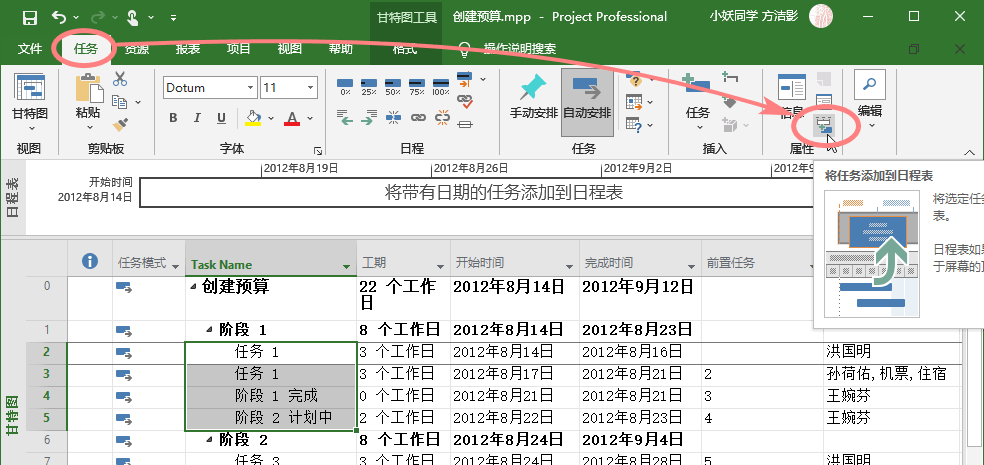Open the Dotum font name dropdown
The width and height of the screenshot is (984, 465).
coord(251,88)
